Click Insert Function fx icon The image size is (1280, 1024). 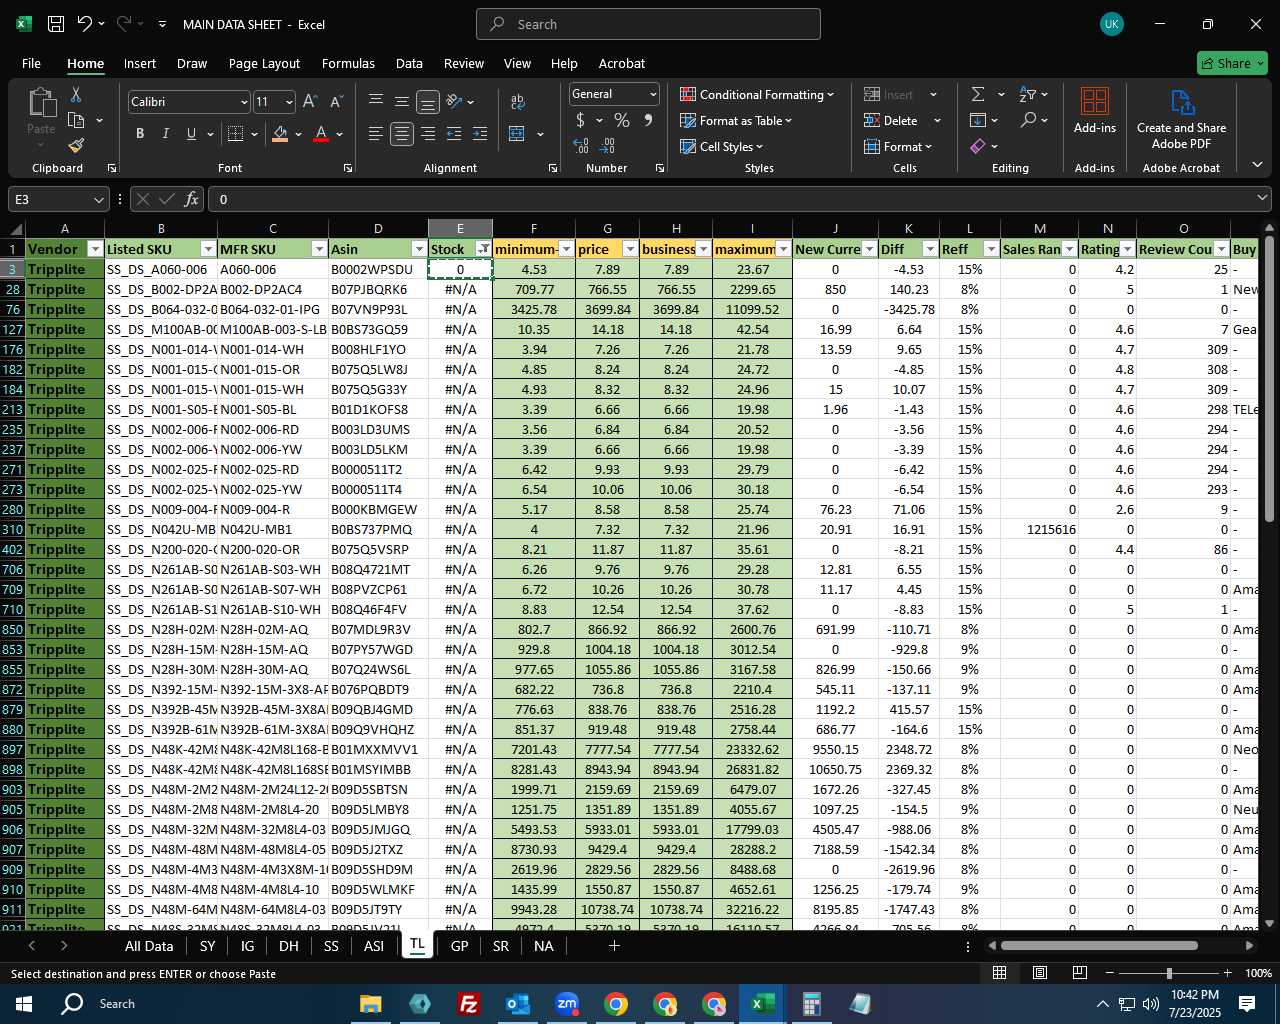(192, 199)
